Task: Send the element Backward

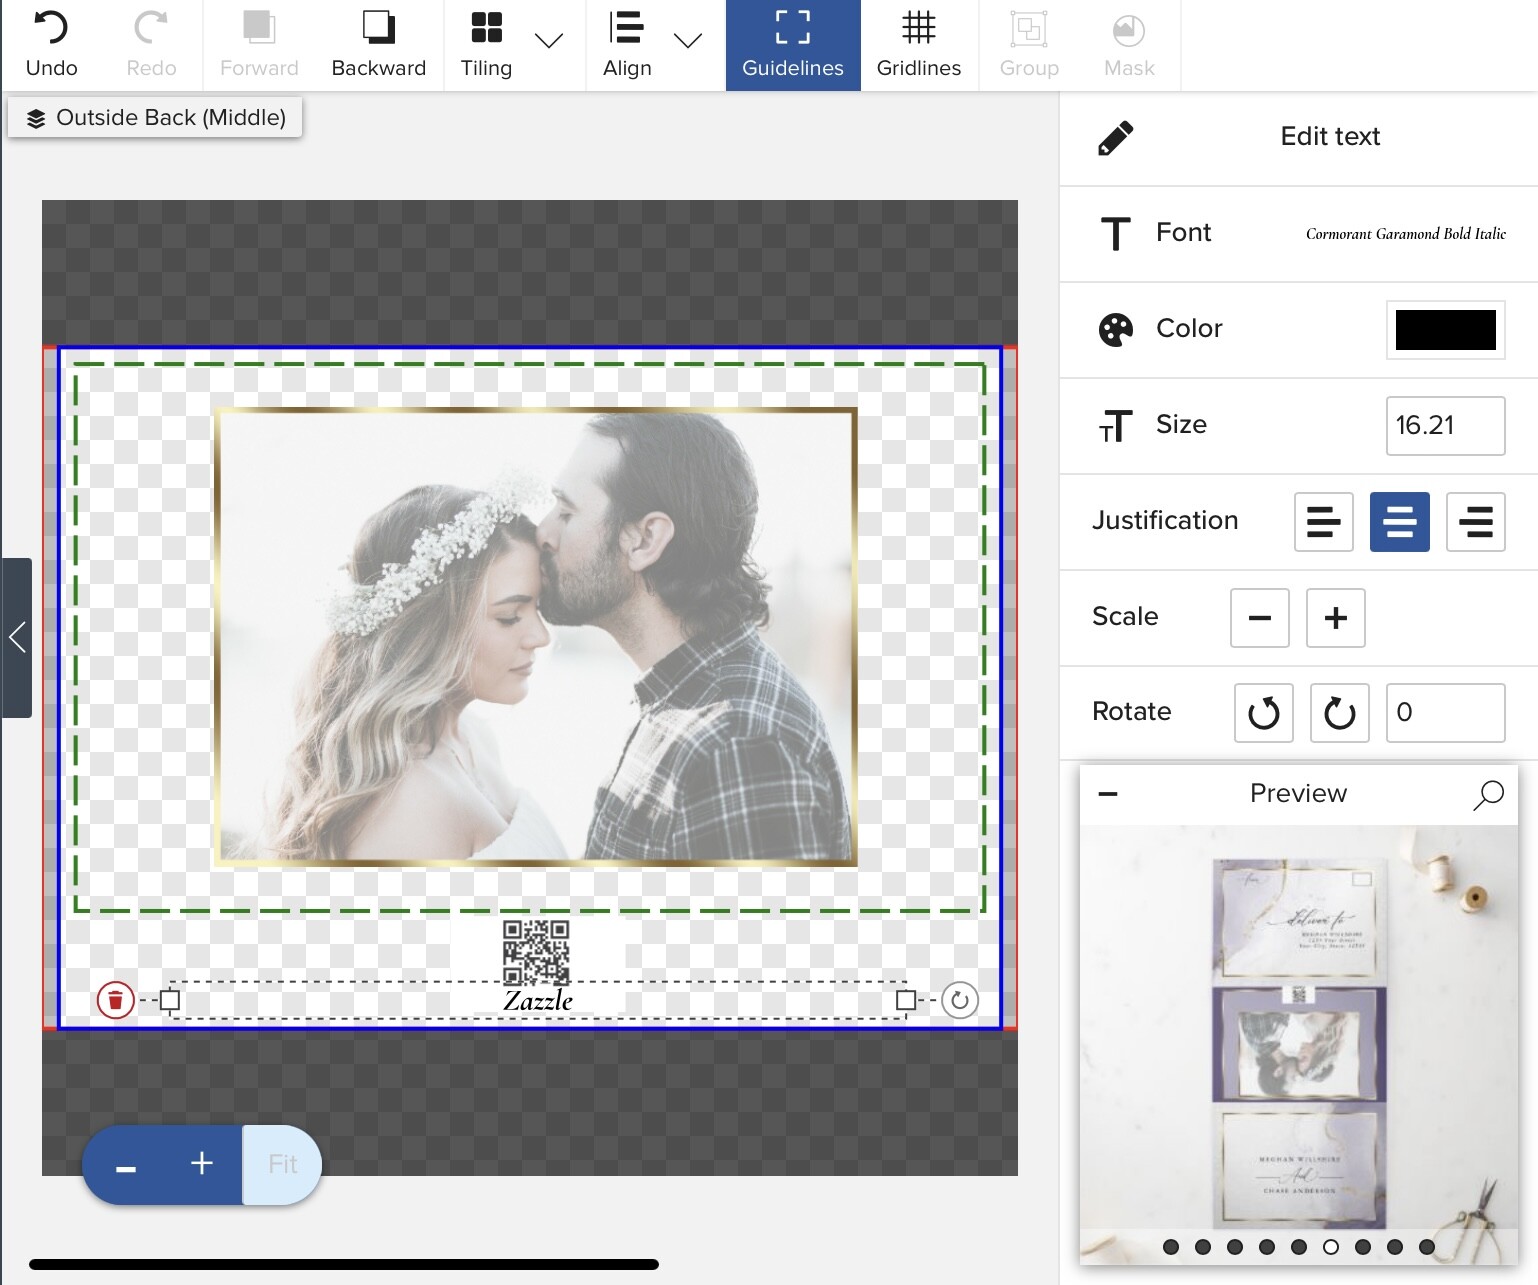Action: [378, 46]
